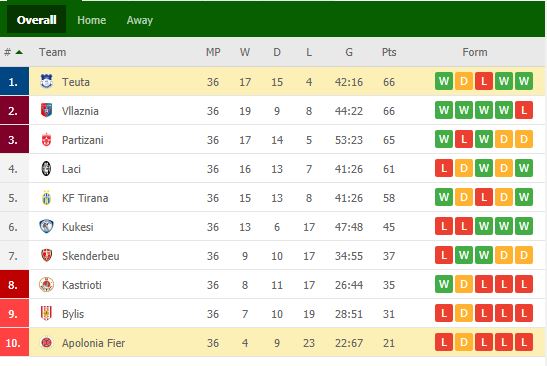
Task: Click the Kastrioti club crest icon
Action: tap(46, 284)
